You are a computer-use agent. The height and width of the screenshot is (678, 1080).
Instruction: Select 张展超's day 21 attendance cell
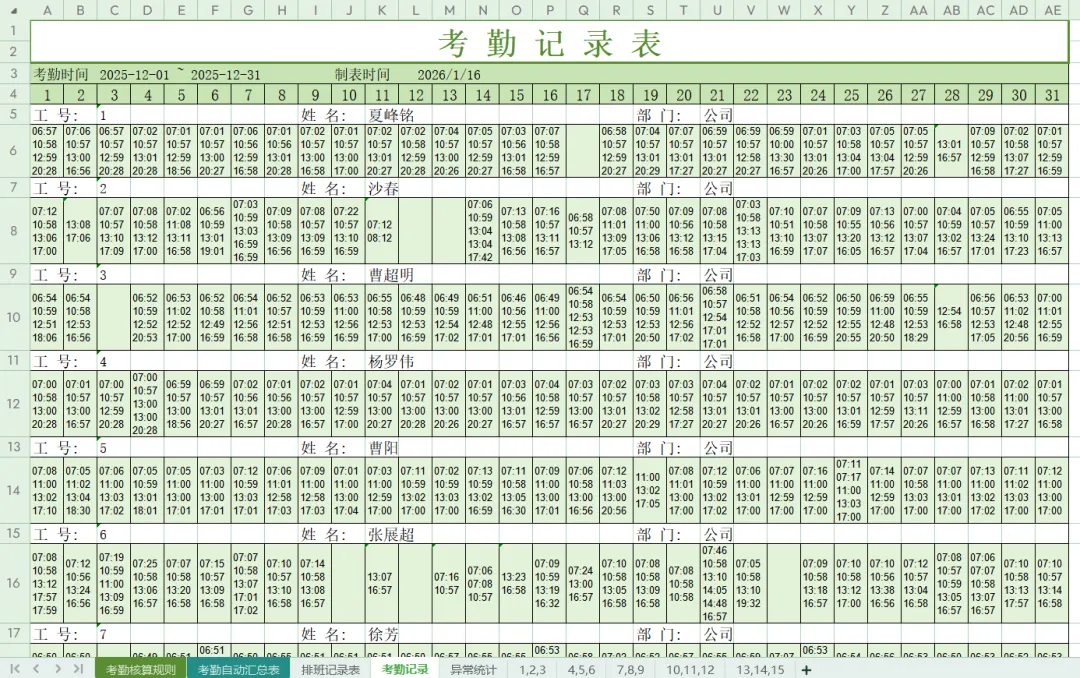(x=717, y=584)
